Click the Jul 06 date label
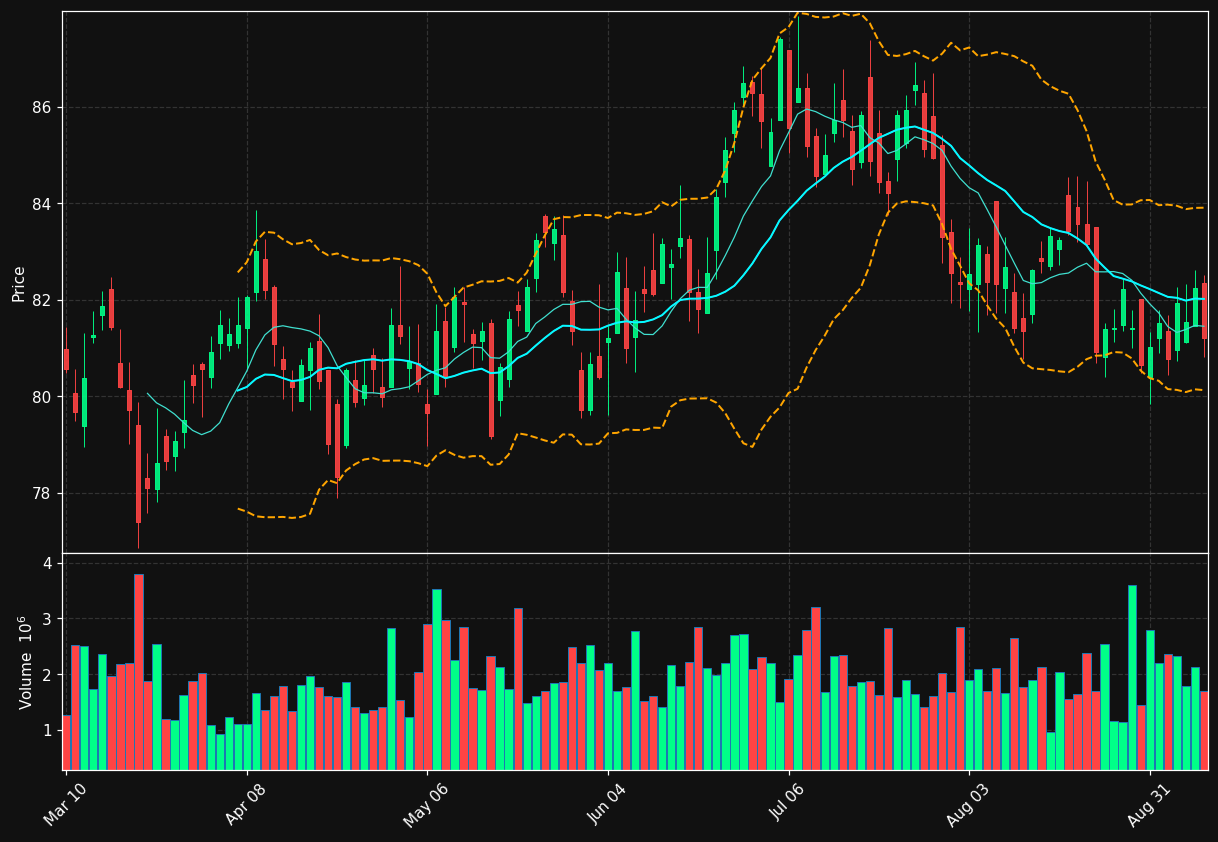 point(787,805)
